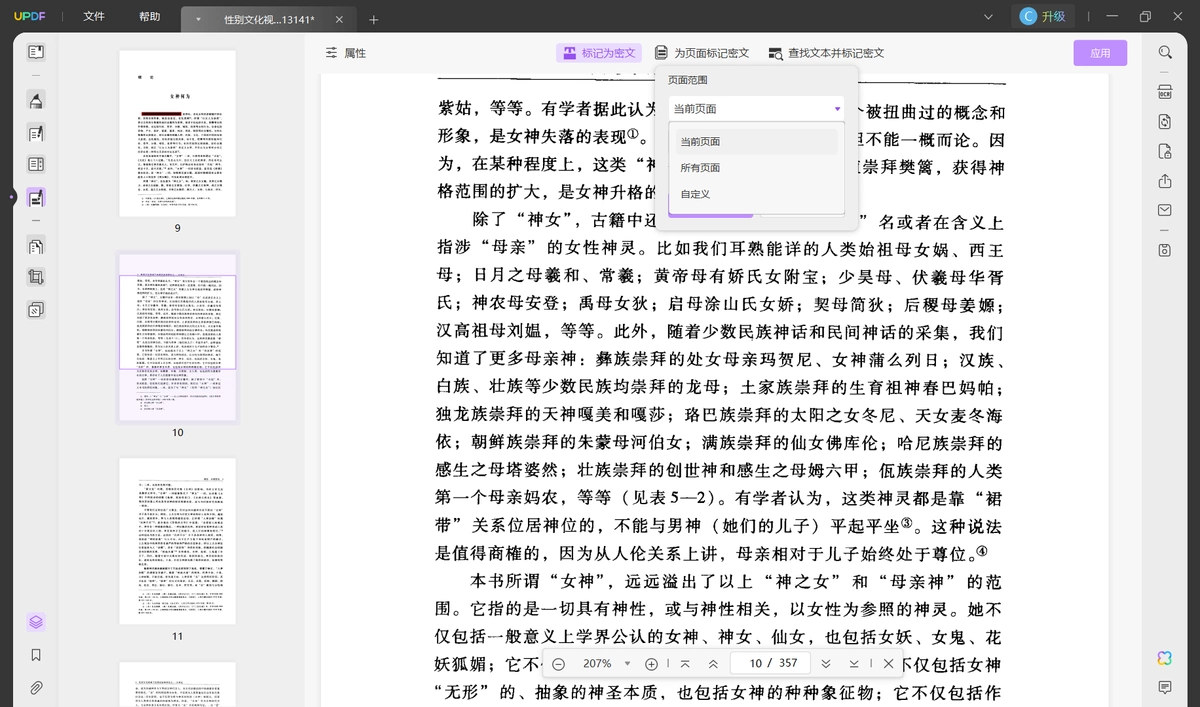This screenshot has height=707, width=1200.
Task: Open the Crop Pages tool
Action: 36,278
